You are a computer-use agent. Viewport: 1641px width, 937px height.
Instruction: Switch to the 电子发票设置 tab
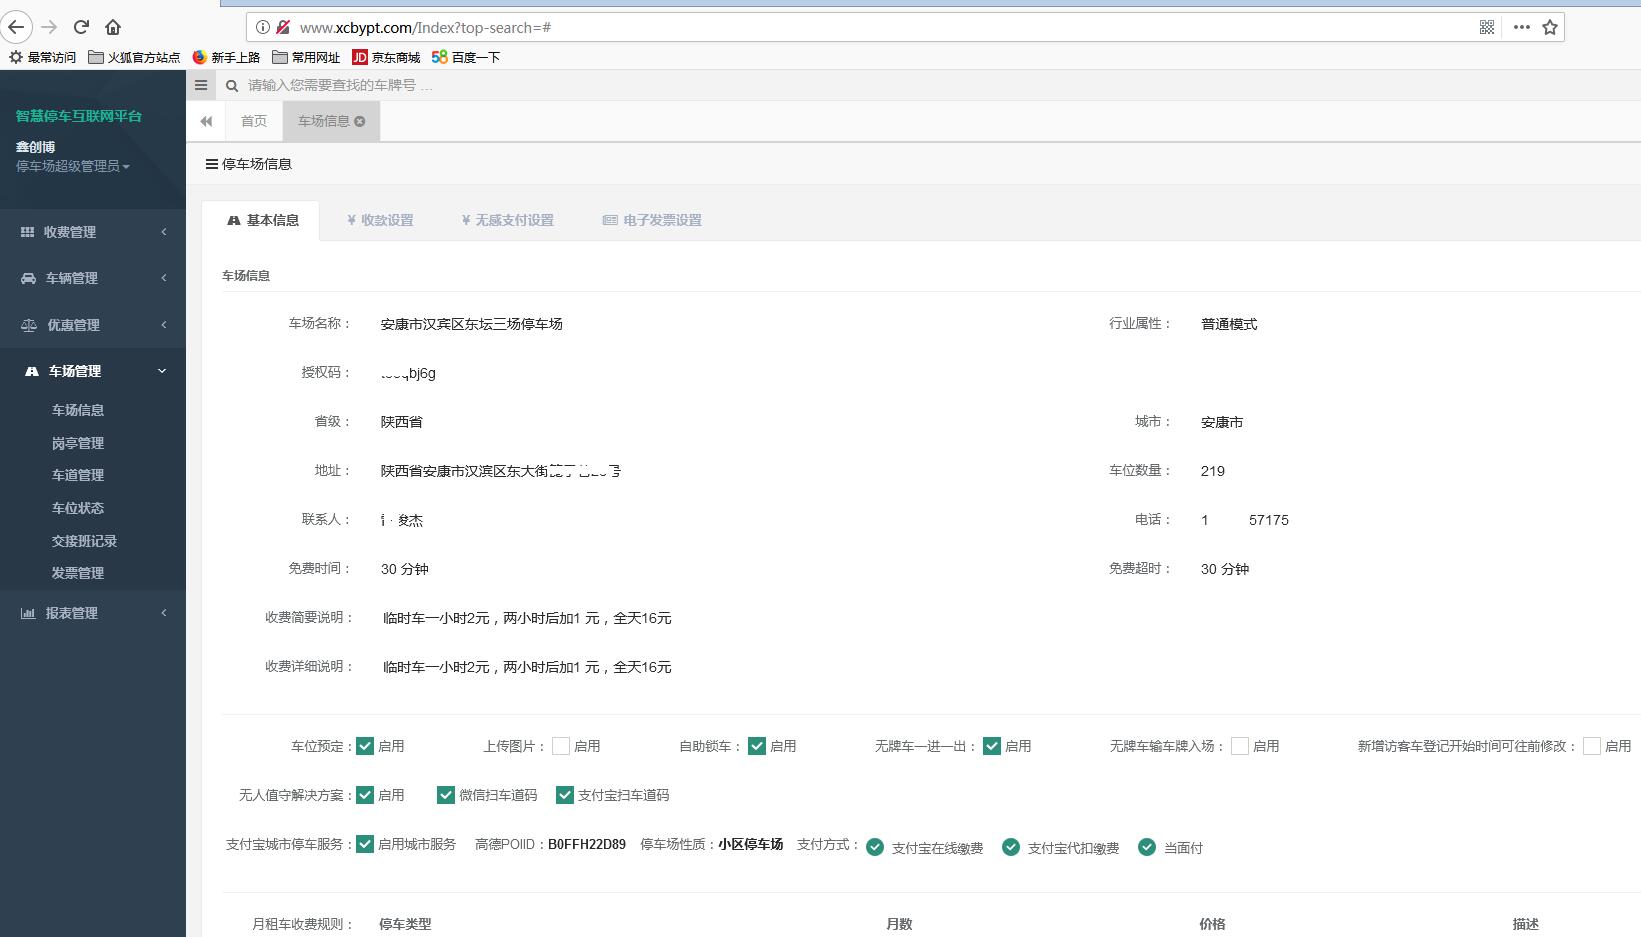(x=652, y=220)
